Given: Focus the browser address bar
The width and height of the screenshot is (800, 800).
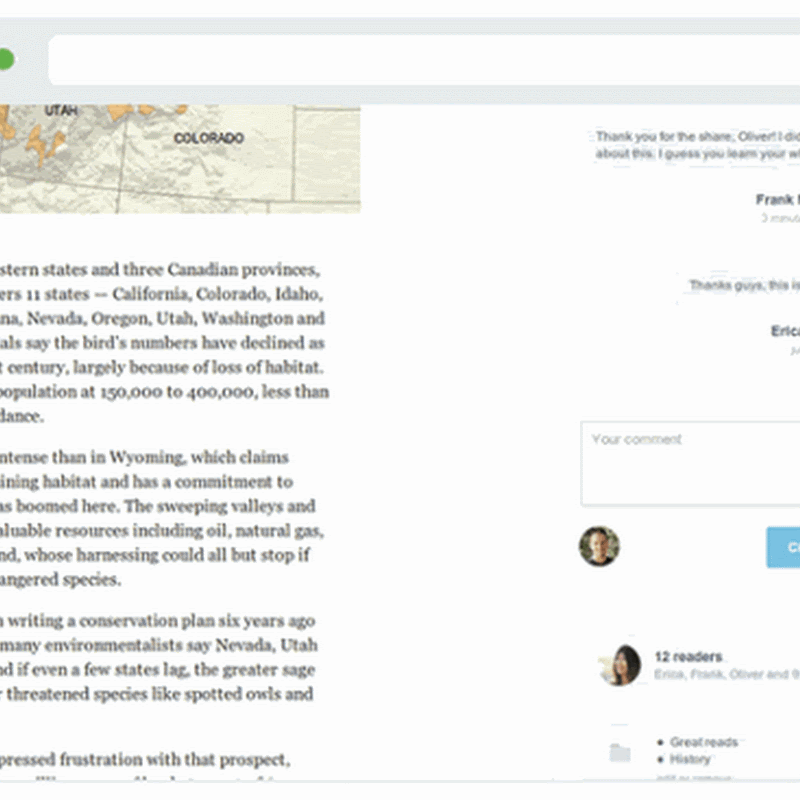Looking at the screenshot, I should pyautogui.click(x=420, y=62).
